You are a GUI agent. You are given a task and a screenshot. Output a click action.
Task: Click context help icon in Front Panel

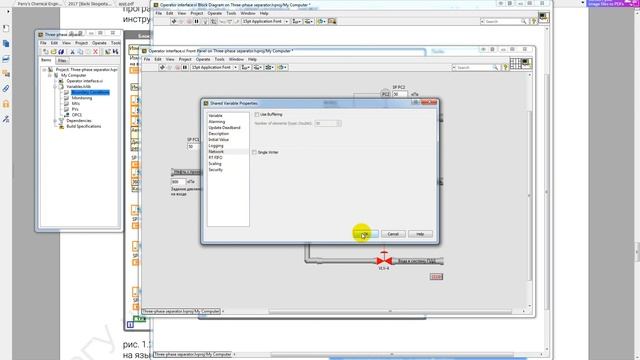(x=505, y=67)
